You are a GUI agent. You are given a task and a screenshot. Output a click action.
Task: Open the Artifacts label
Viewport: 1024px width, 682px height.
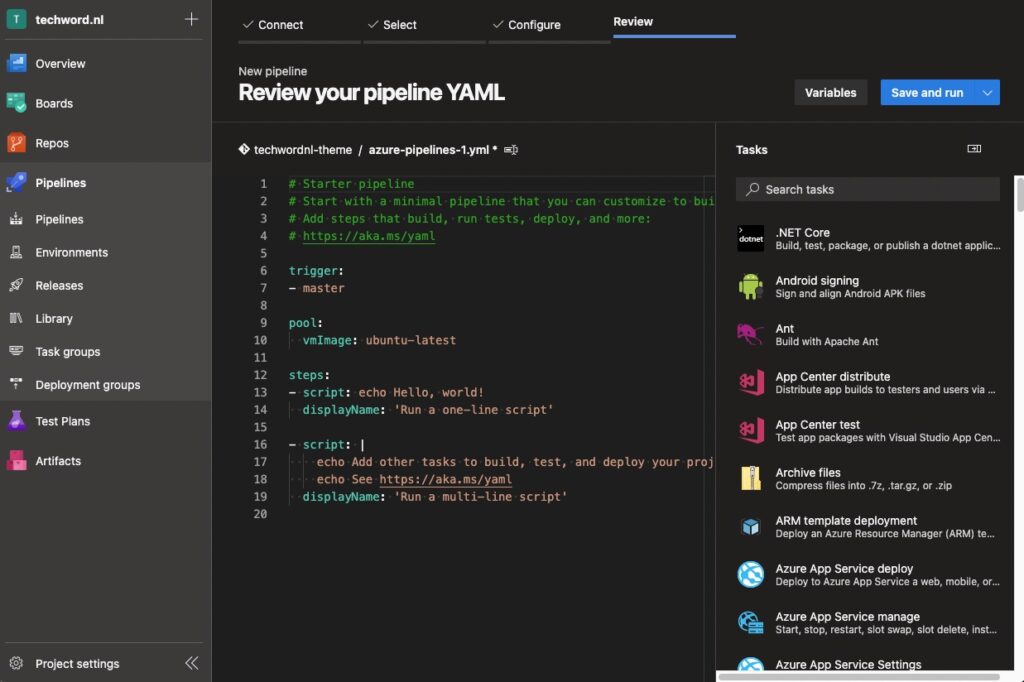tap(58, 461)
